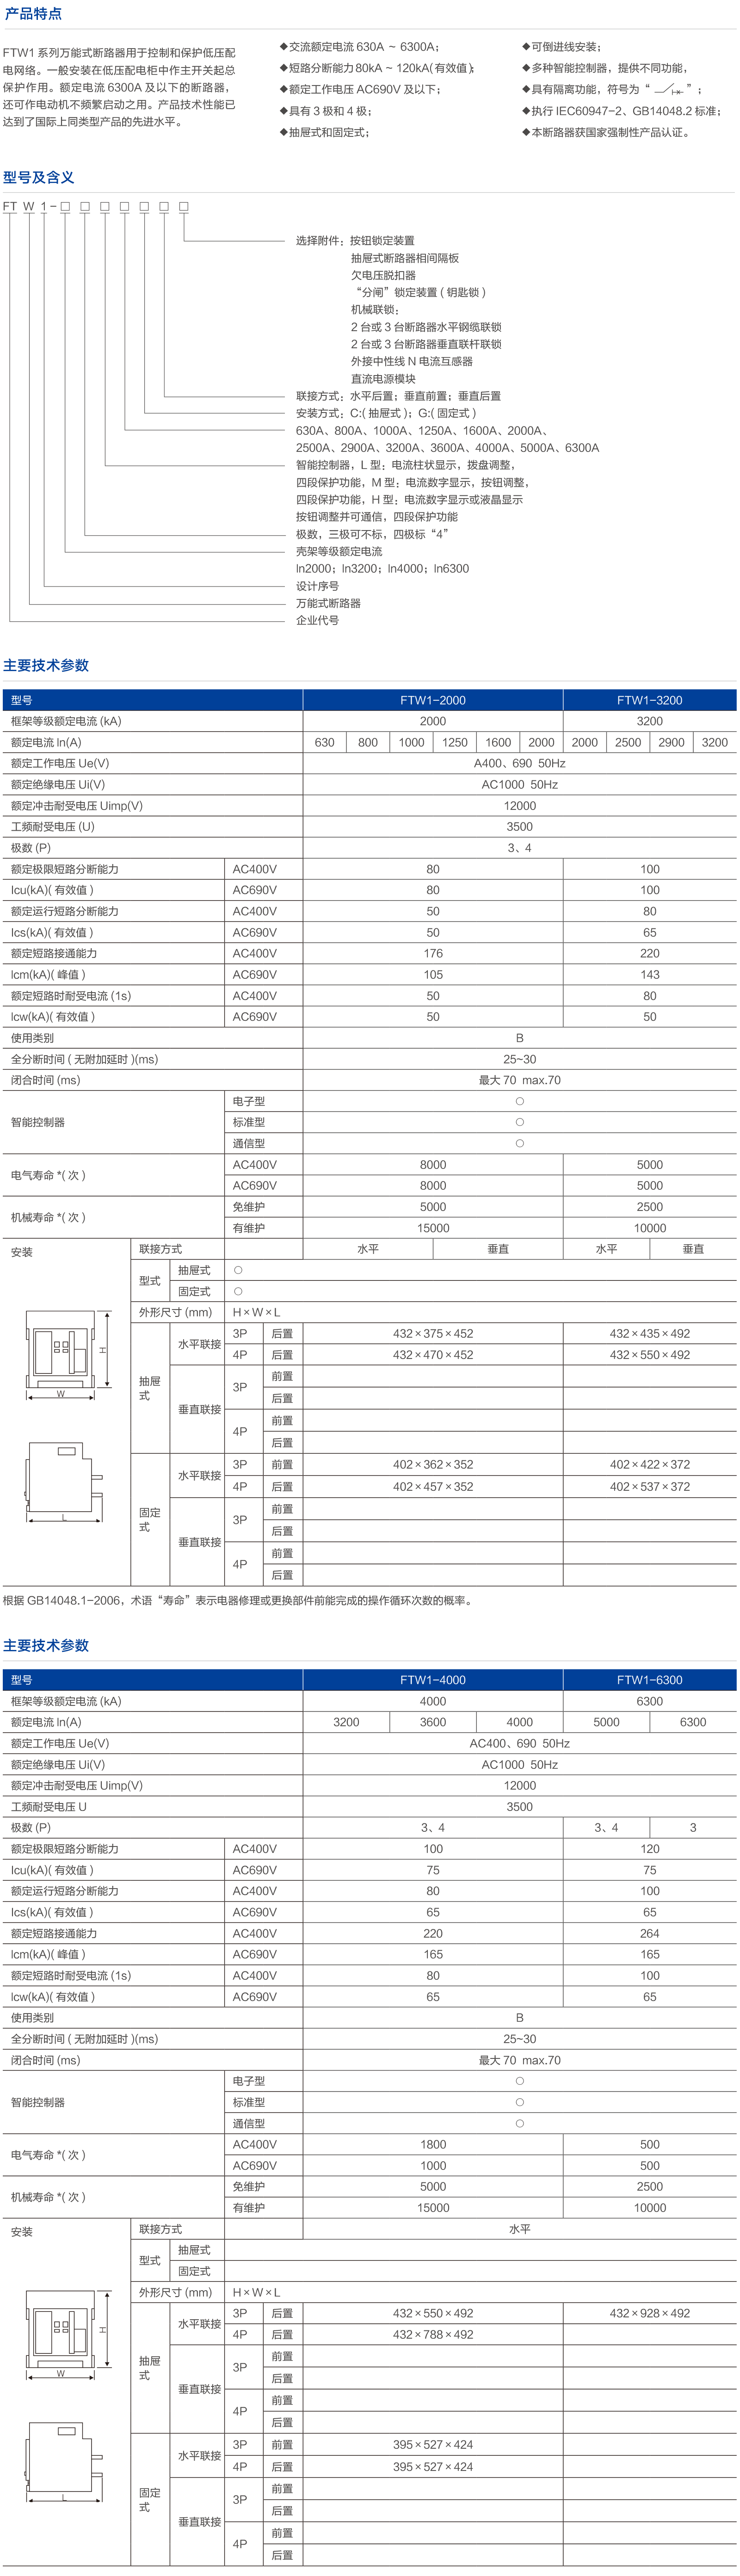Select the 'FTW1-6300' column header
This screenshot has height=2576, width=740.
tap(650, 1680)
